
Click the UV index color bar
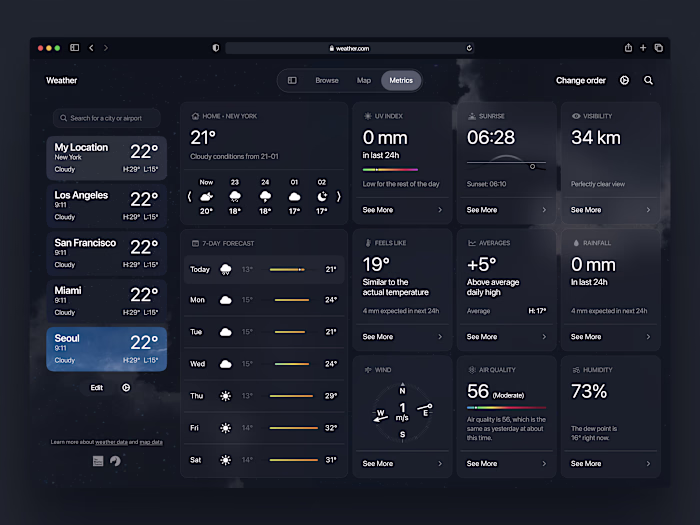click(x=390, y=170)
